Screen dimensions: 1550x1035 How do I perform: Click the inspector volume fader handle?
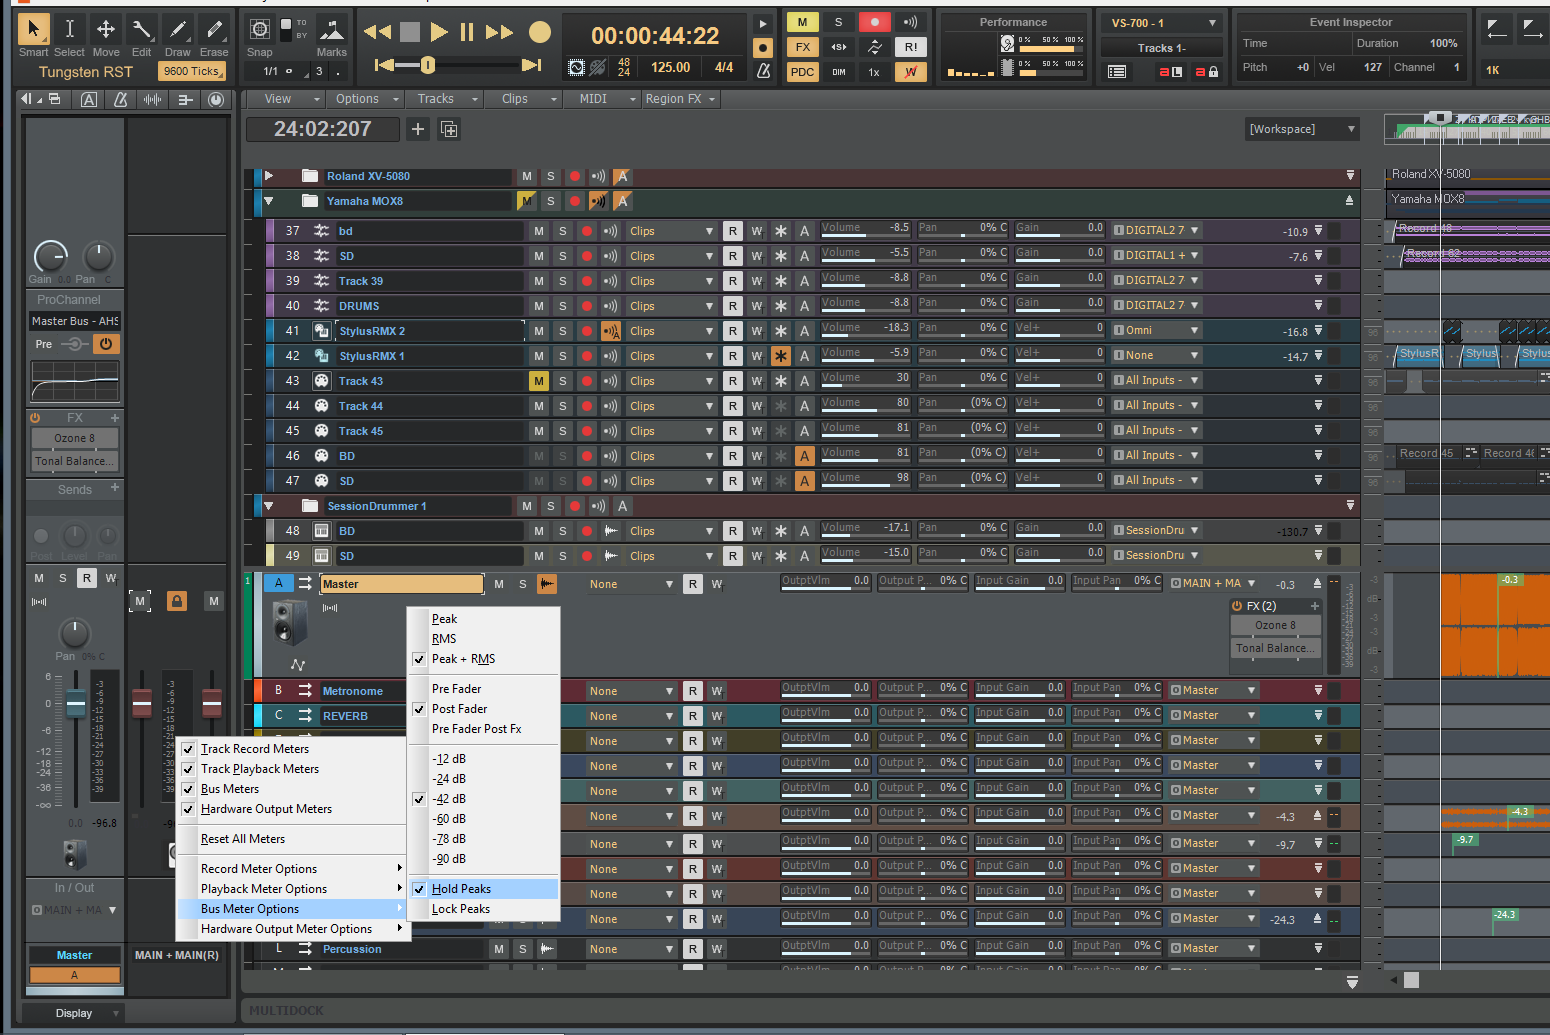(76, 705)
